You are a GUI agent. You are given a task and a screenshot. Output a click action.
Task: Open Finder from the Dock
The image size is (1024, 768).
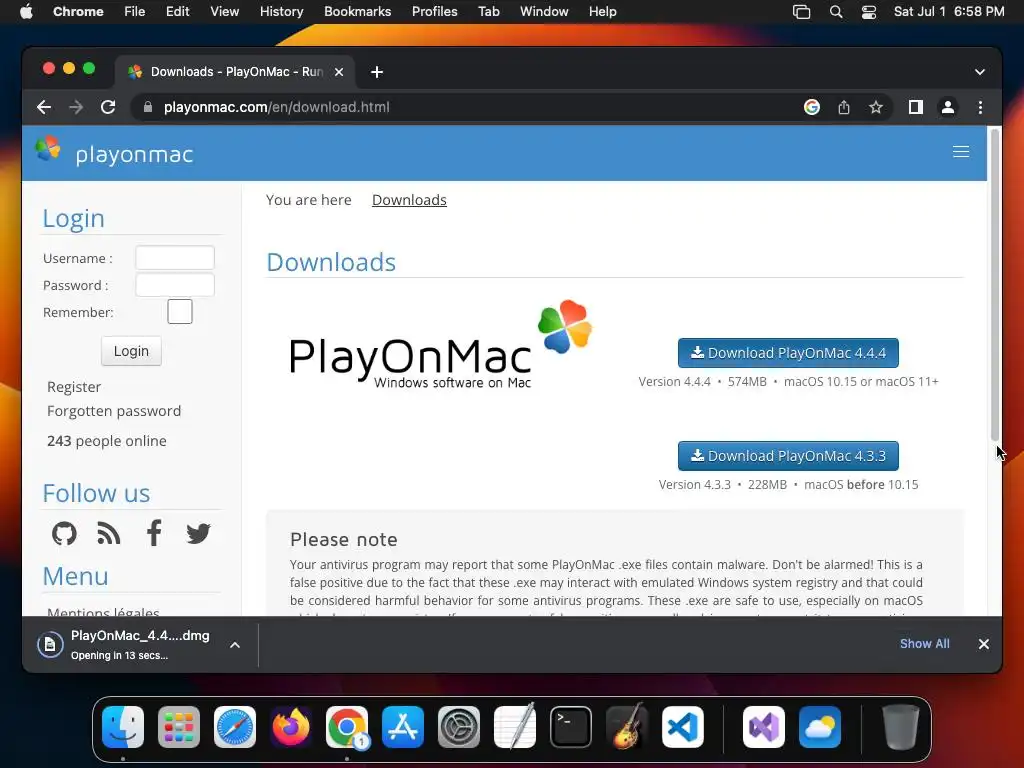(x=123, y=727)
